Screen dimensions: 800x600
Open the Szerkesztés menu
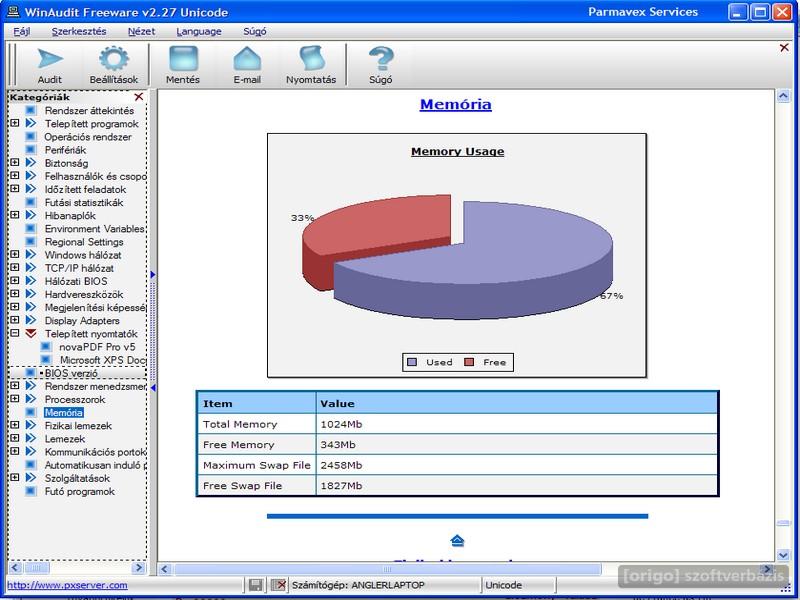pos(79,32)
